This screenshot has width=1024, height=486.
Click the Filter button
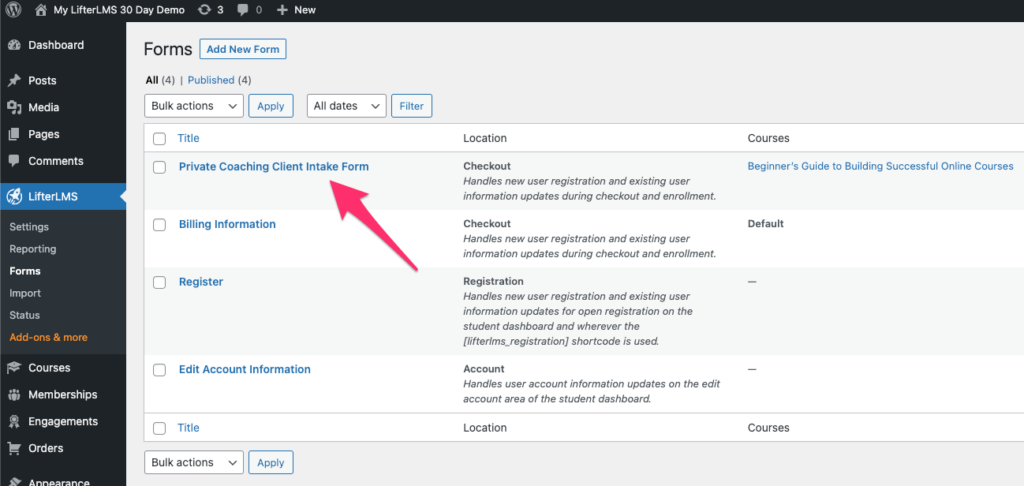point(411,106)
